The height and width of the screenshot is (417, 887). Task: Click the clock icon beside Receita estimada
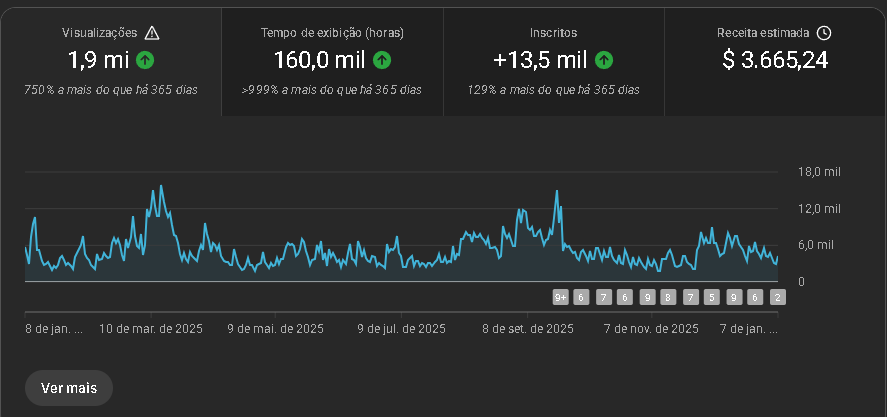pyautogui.click(x=824, y=33)
